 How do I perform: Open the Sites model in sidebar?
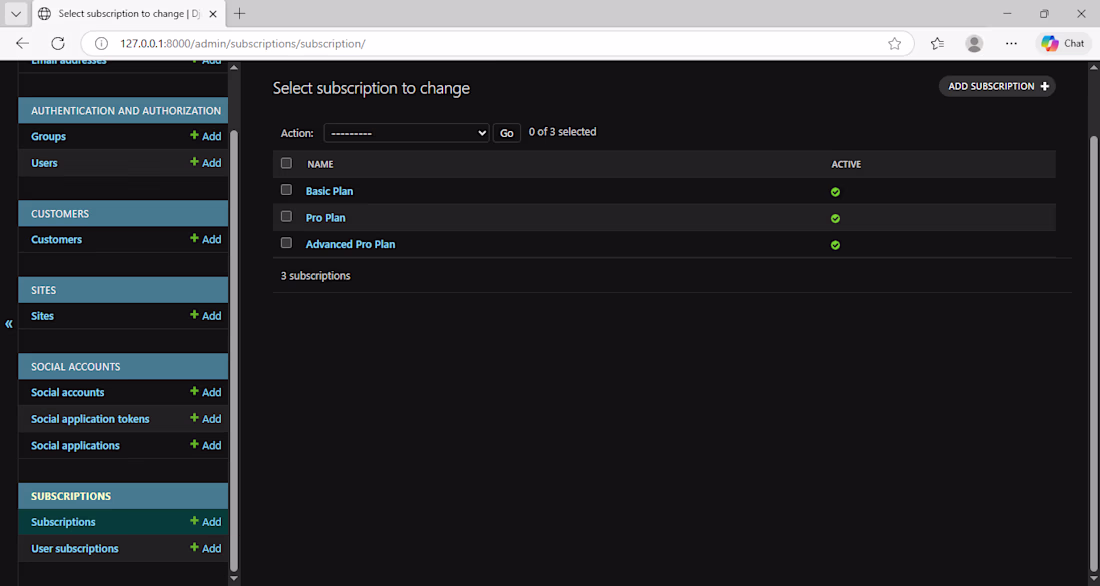(42, 316)
